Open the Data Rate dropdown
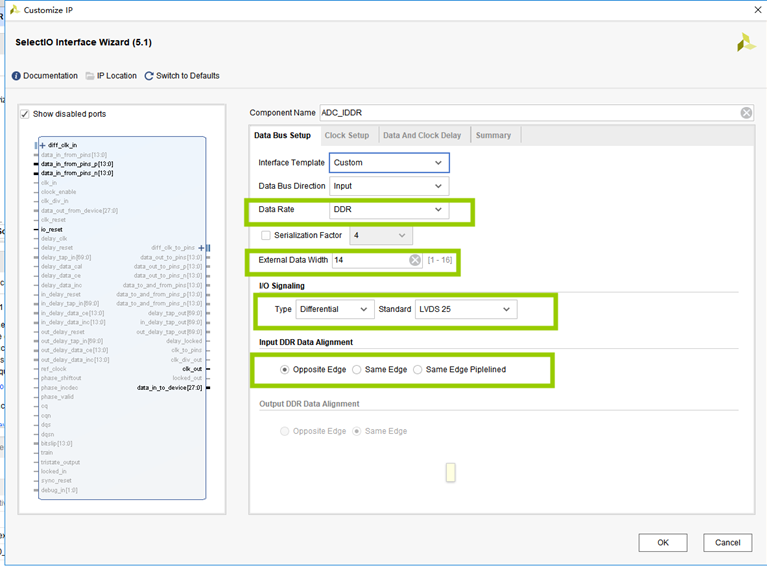This screenshot has height=568, width=767. tap(389, 209)
